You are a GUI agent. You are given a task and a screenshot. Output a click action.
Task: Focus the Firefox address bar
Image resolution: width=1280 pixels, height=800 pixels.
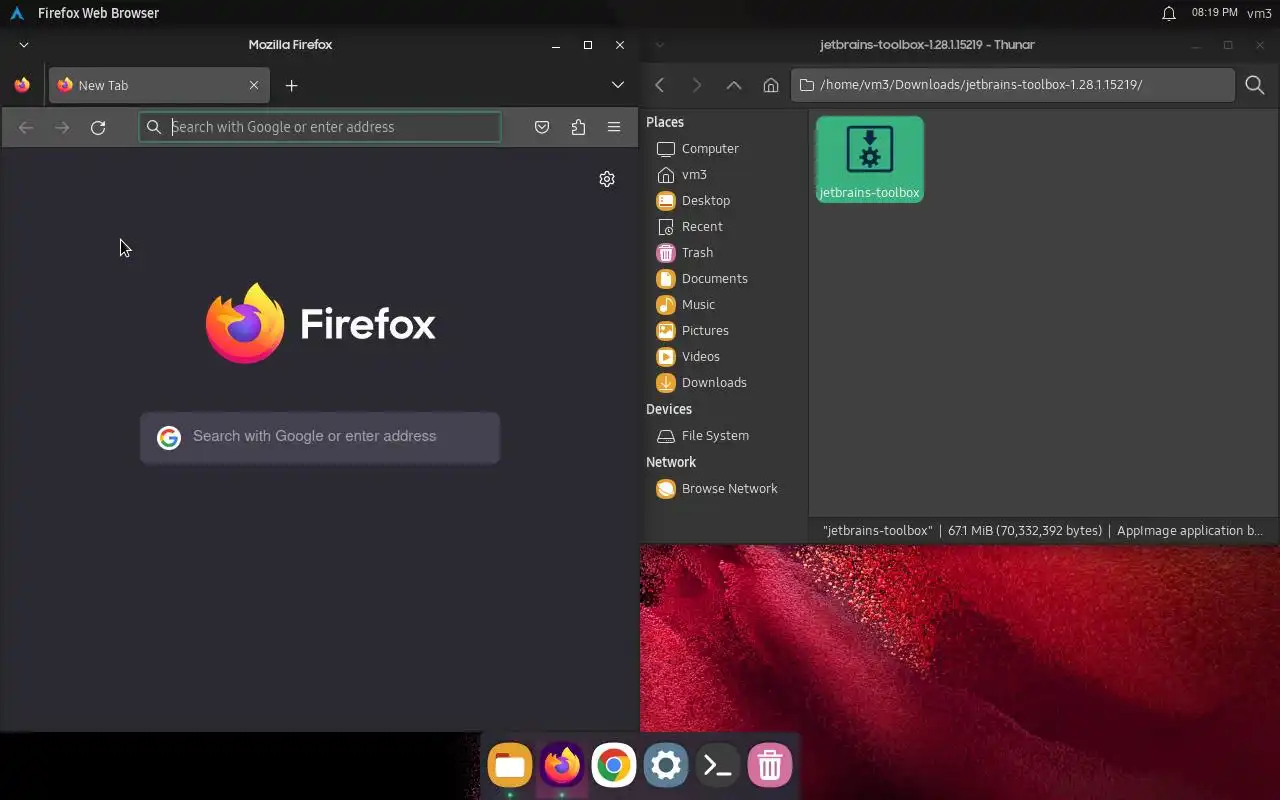320,127
